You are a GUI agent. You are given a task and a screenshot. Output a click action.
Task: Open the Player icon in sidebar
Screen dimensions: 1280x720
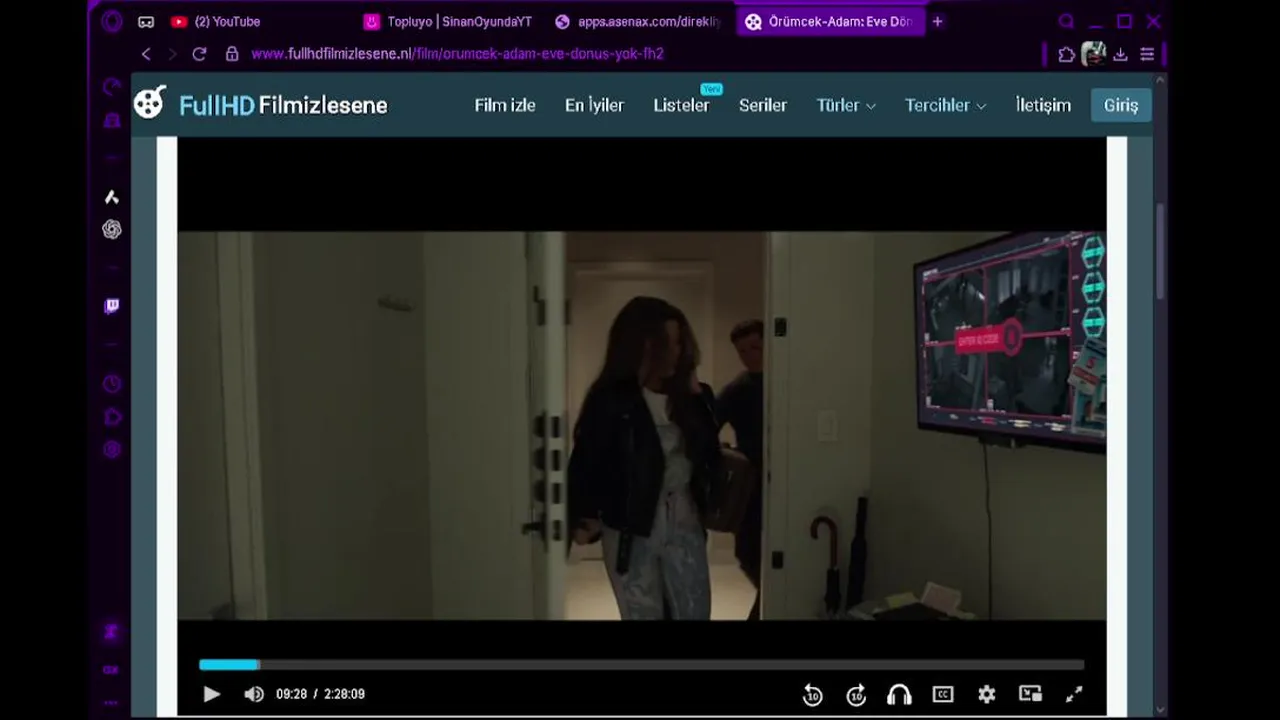pyautogui.click(x=112, y=417)
